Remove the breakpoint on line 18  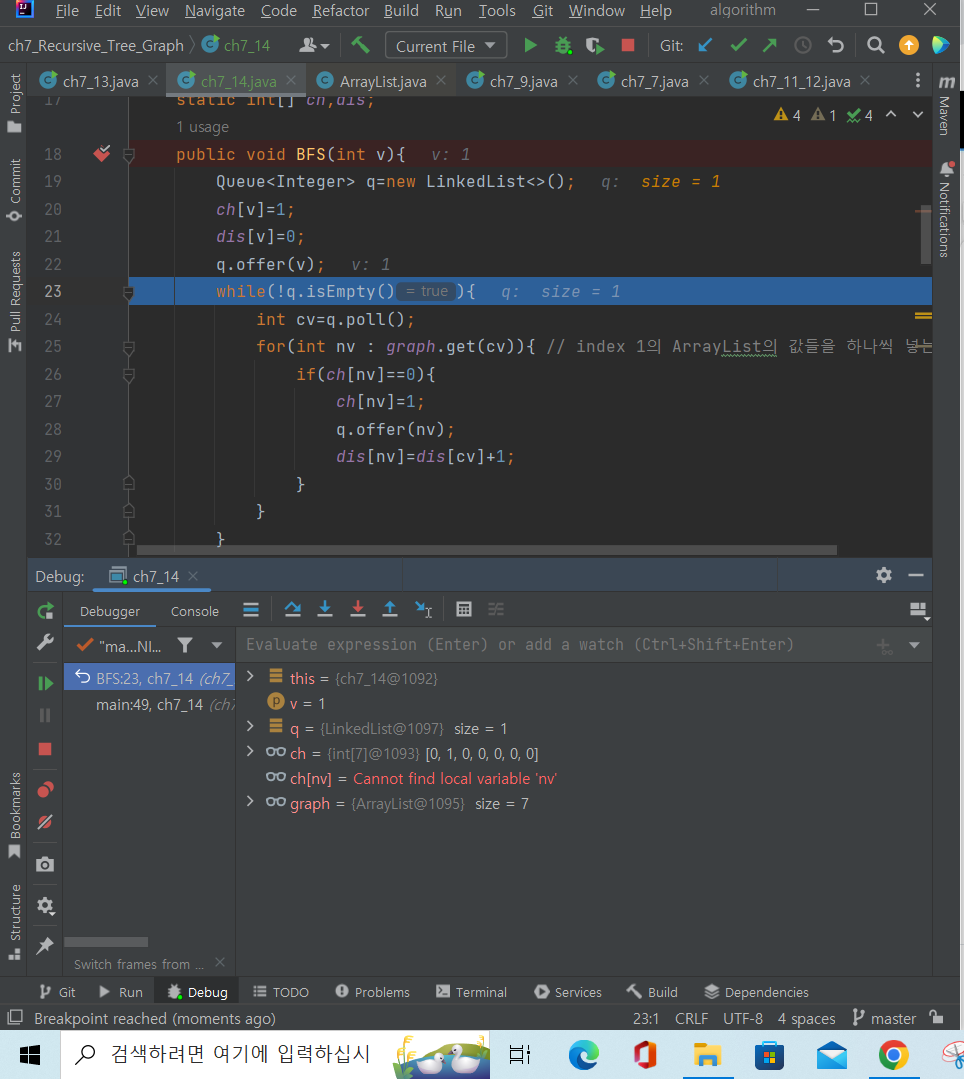pyautogui.click(x=102, y=154)
